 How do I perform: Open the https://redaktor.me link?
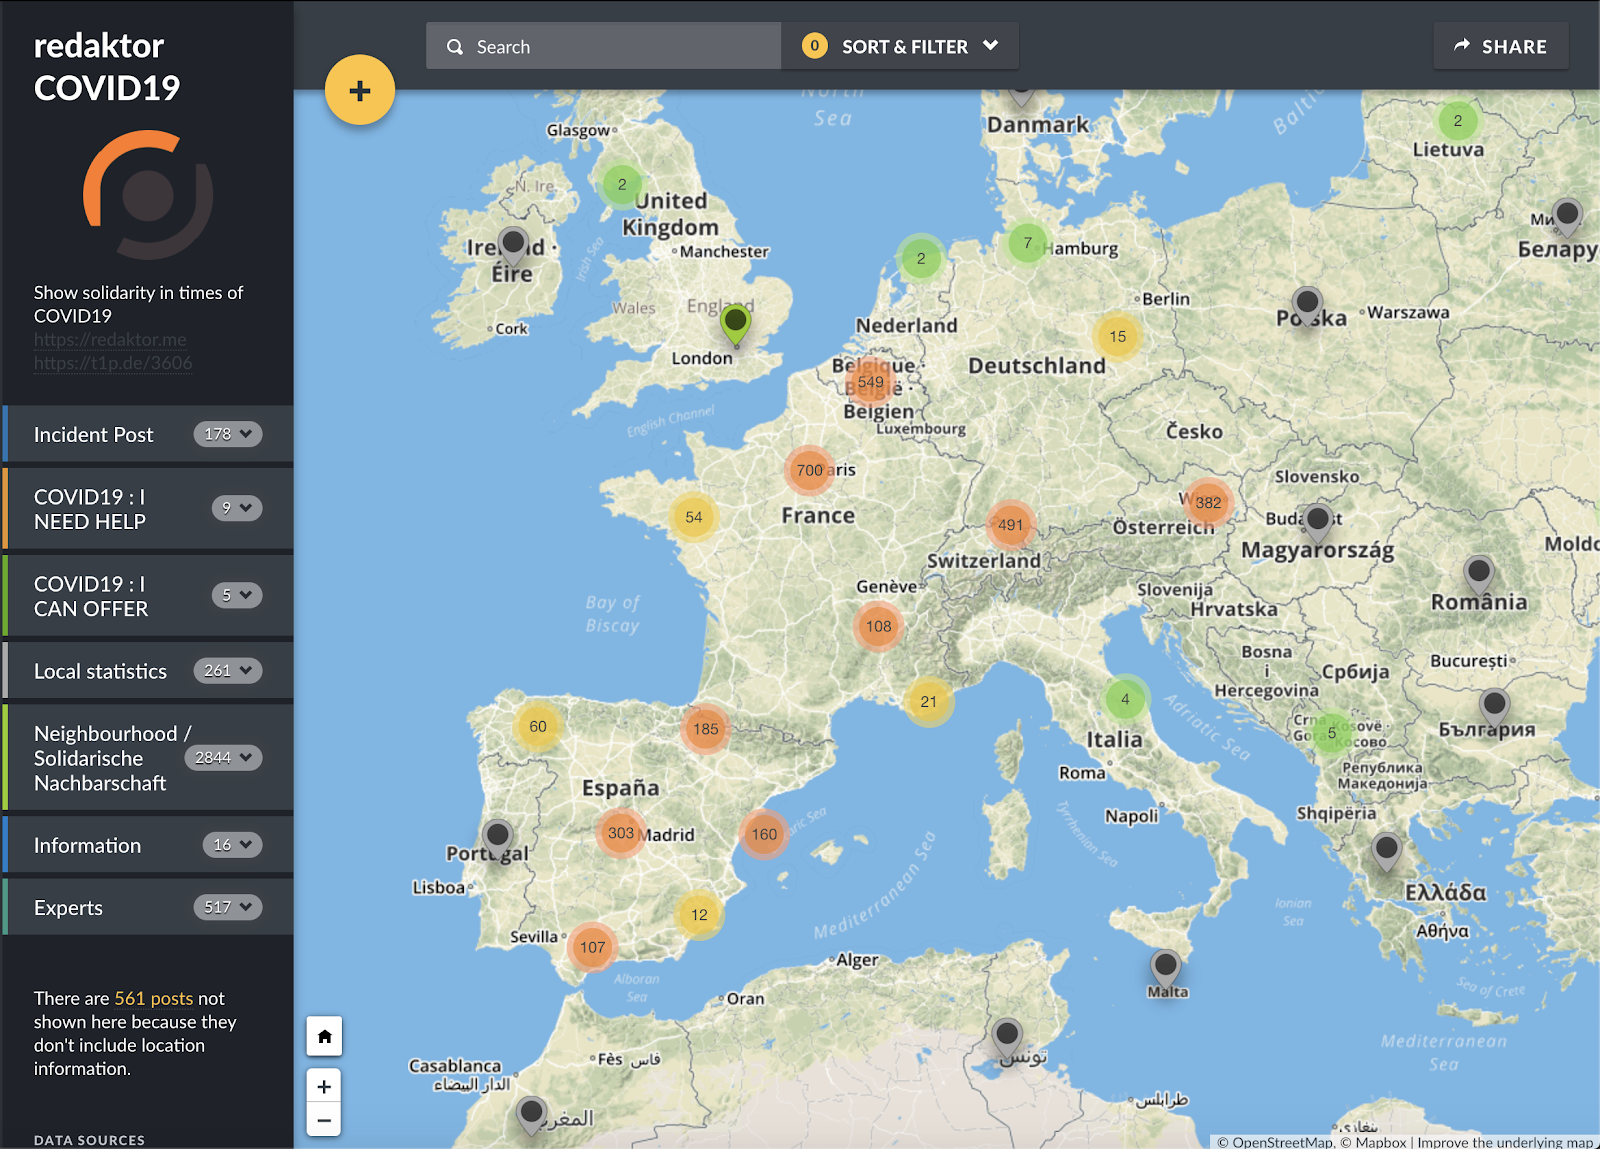pos(110,340)
